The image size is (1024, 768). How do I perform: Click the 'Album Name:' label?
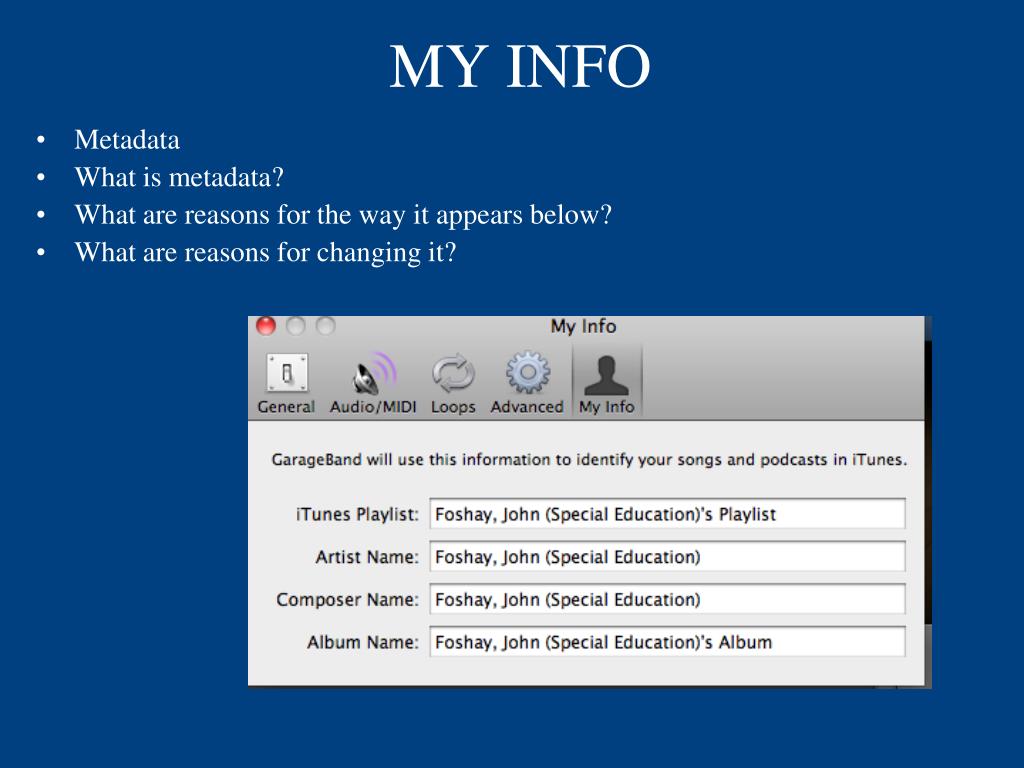coord(363,642)
